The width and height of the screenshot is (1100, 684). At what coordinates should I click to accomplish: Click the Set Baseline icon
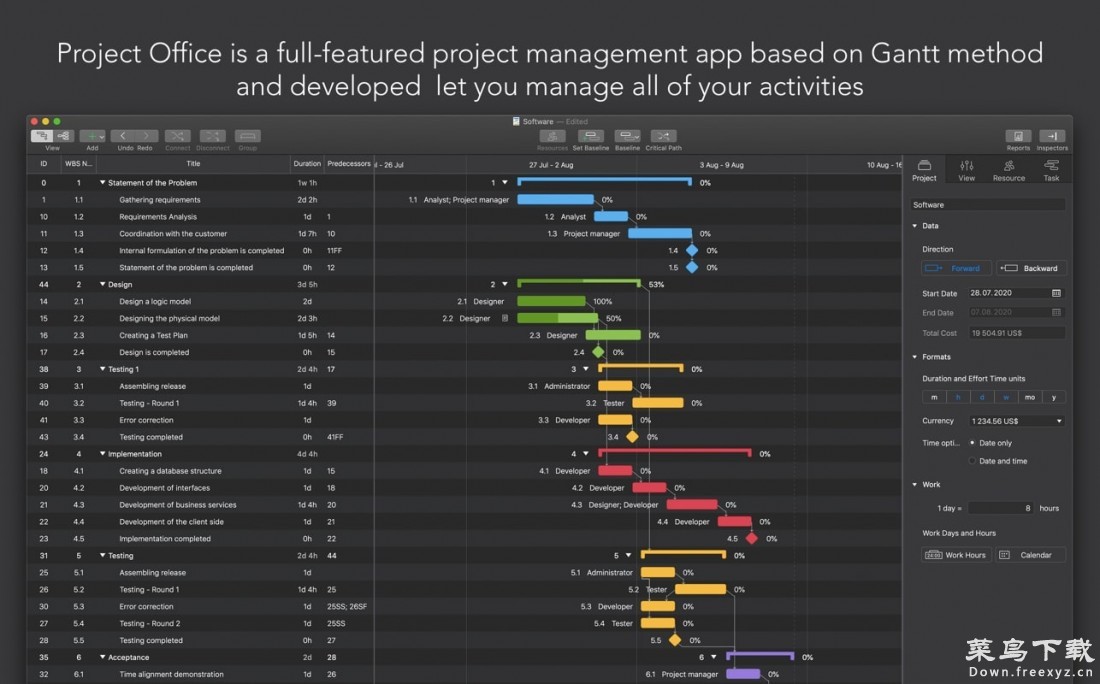point(591,136)
